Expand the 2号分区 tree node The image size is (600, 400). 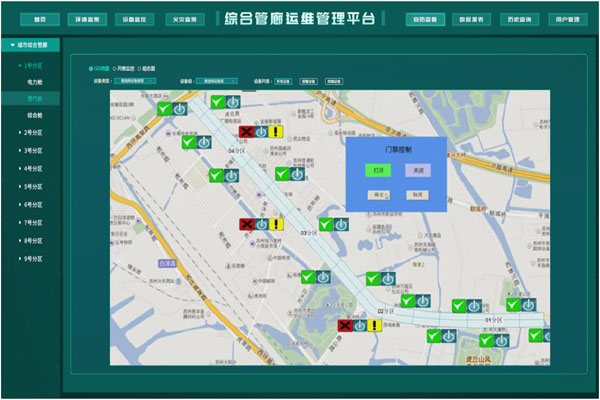tap(32, 133)
